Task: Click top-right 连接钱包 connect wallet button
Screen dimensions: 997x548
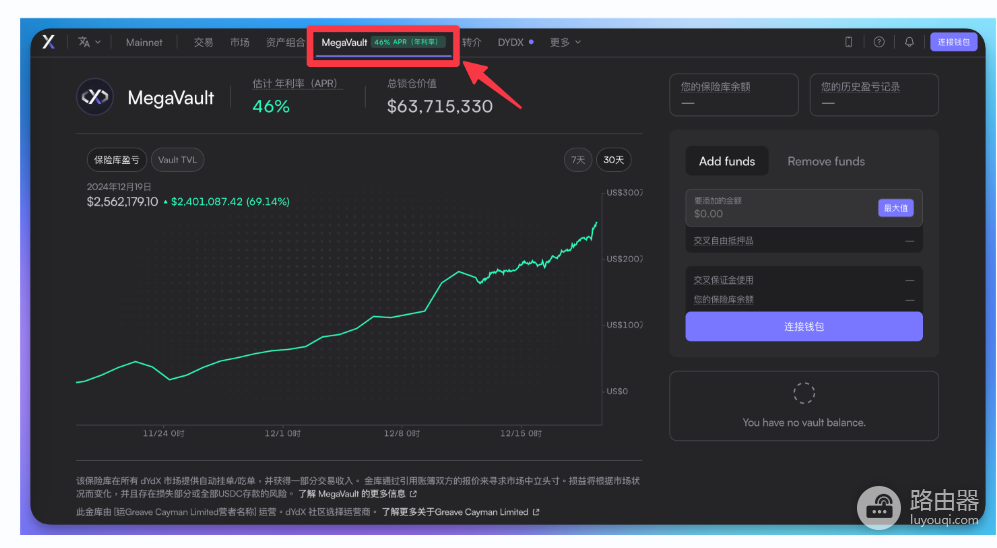Action: [953, 42]
